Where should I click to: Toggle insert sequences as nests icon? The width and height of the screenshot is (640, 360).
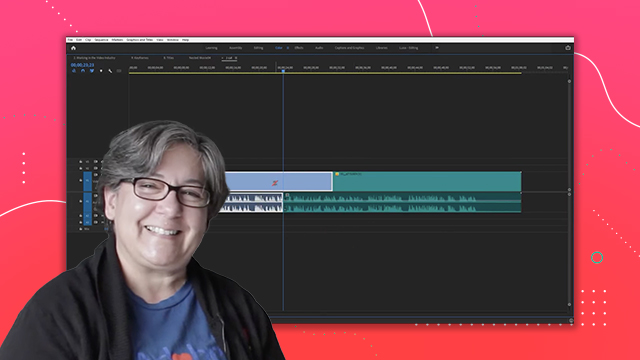click(x=74, y=71)
